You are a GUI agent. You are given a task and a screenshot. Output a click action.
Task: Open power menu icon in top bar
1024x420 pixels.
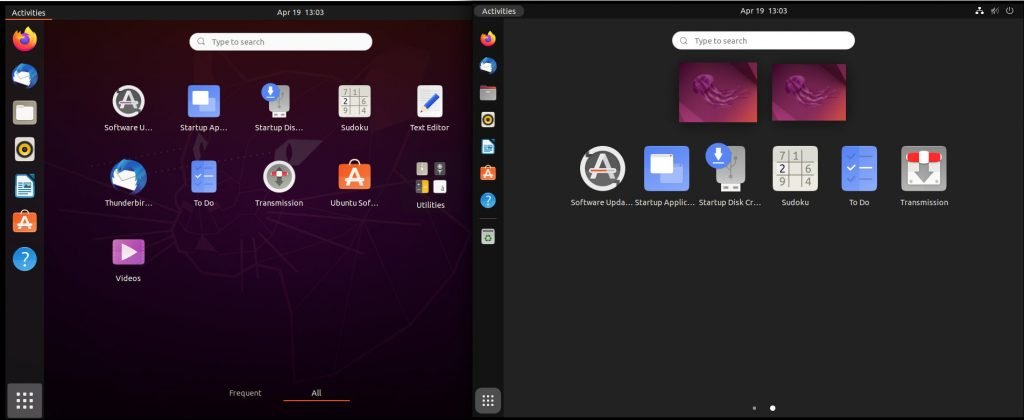point(1010,11)
